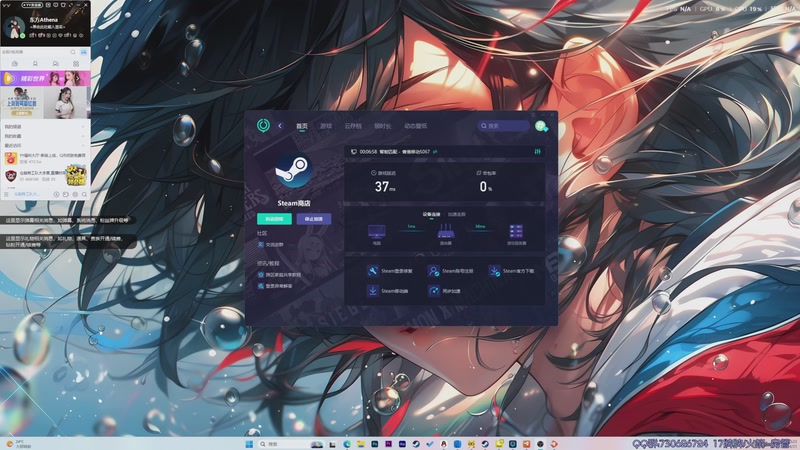This screenshot has height=450, width=800.
Task: Open the Windows Start menu
Action: [x=249, y=444]
